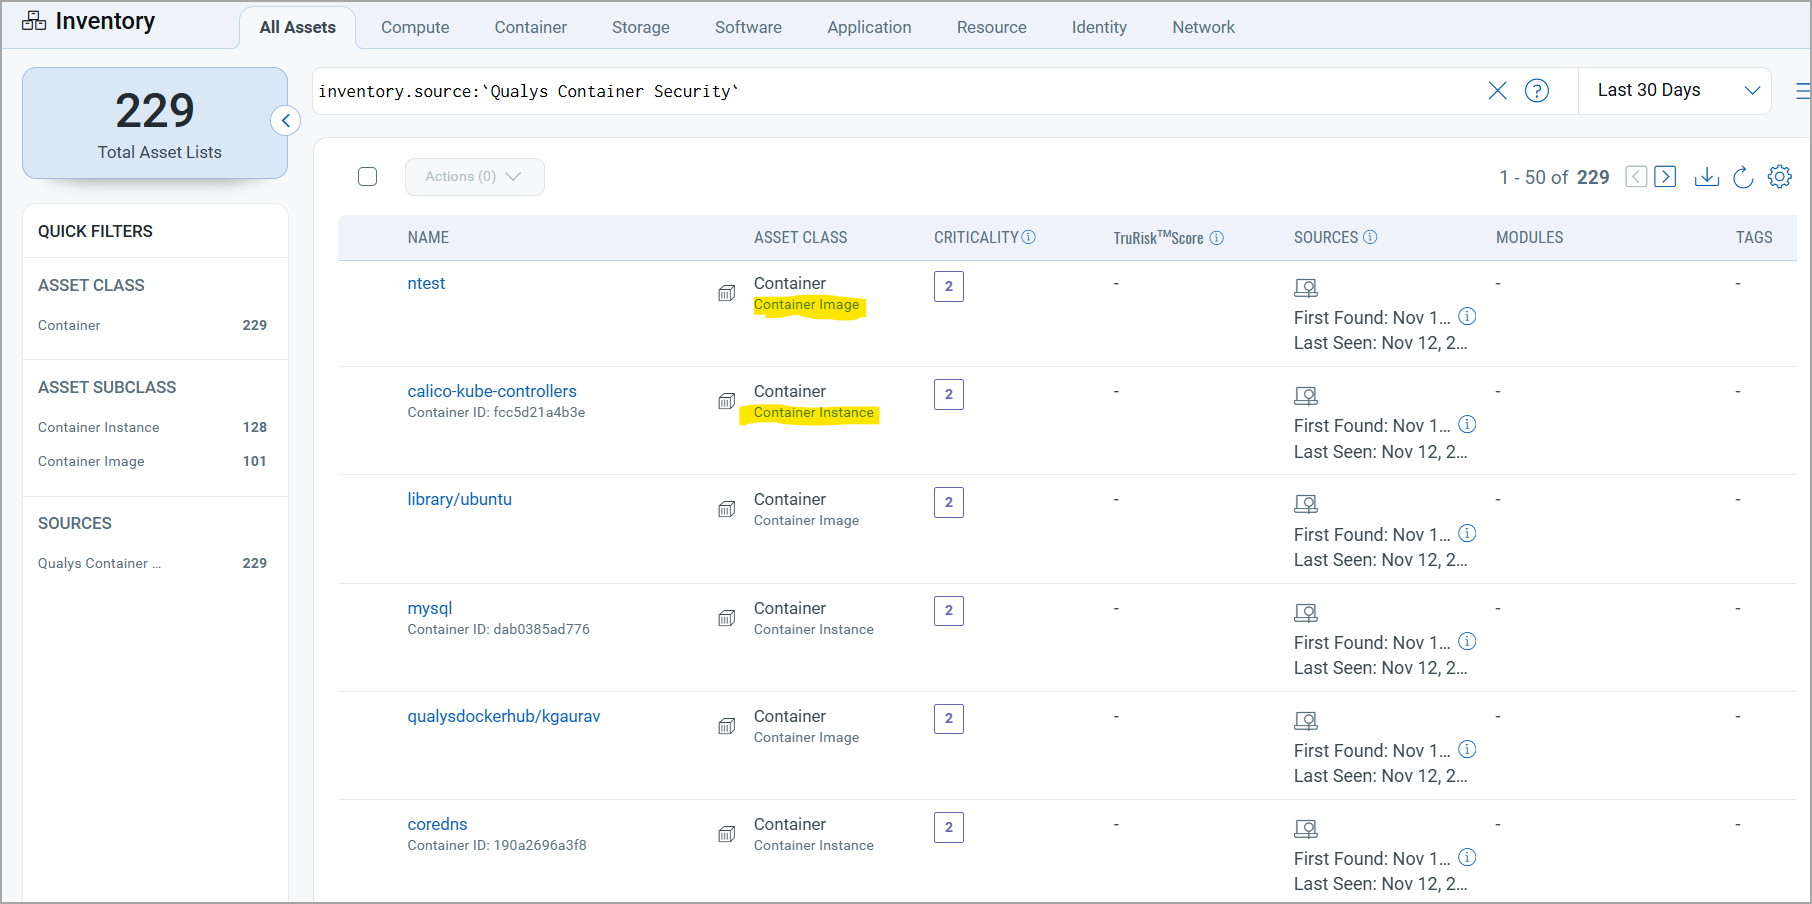Screen dimensions: 1812x904
Task: Toggle the select-all checkbox above the table
Action: tap(367, 176)
